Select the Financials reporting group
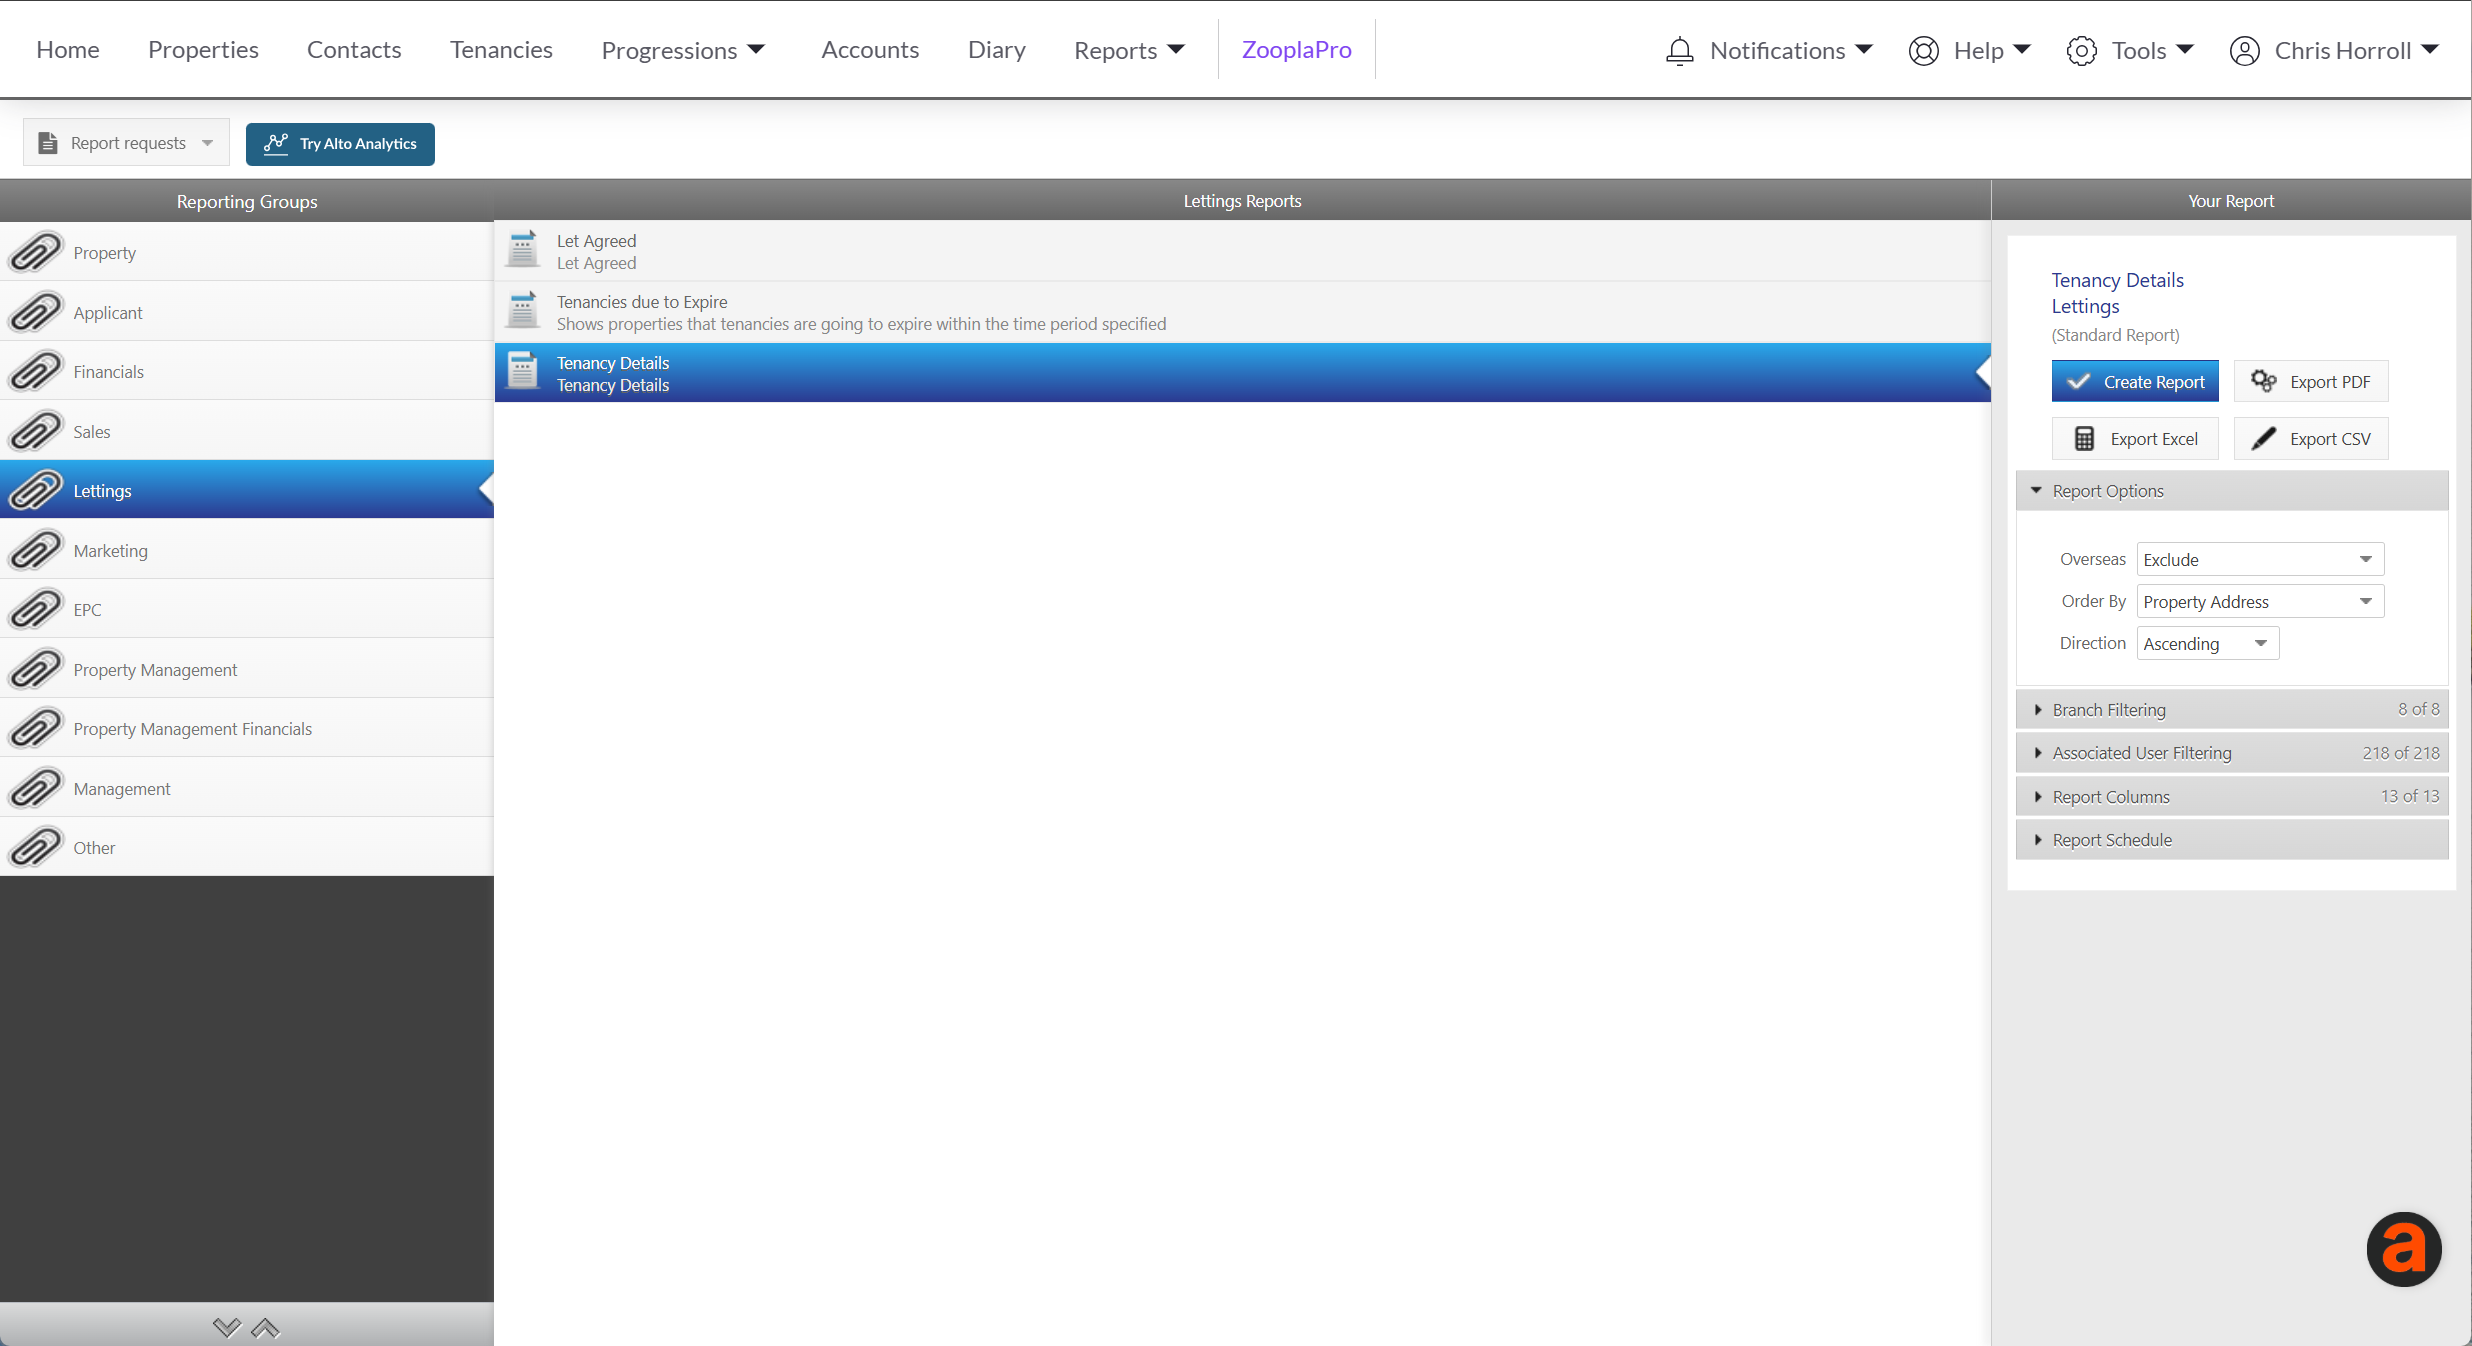 (x=247, y=371)
